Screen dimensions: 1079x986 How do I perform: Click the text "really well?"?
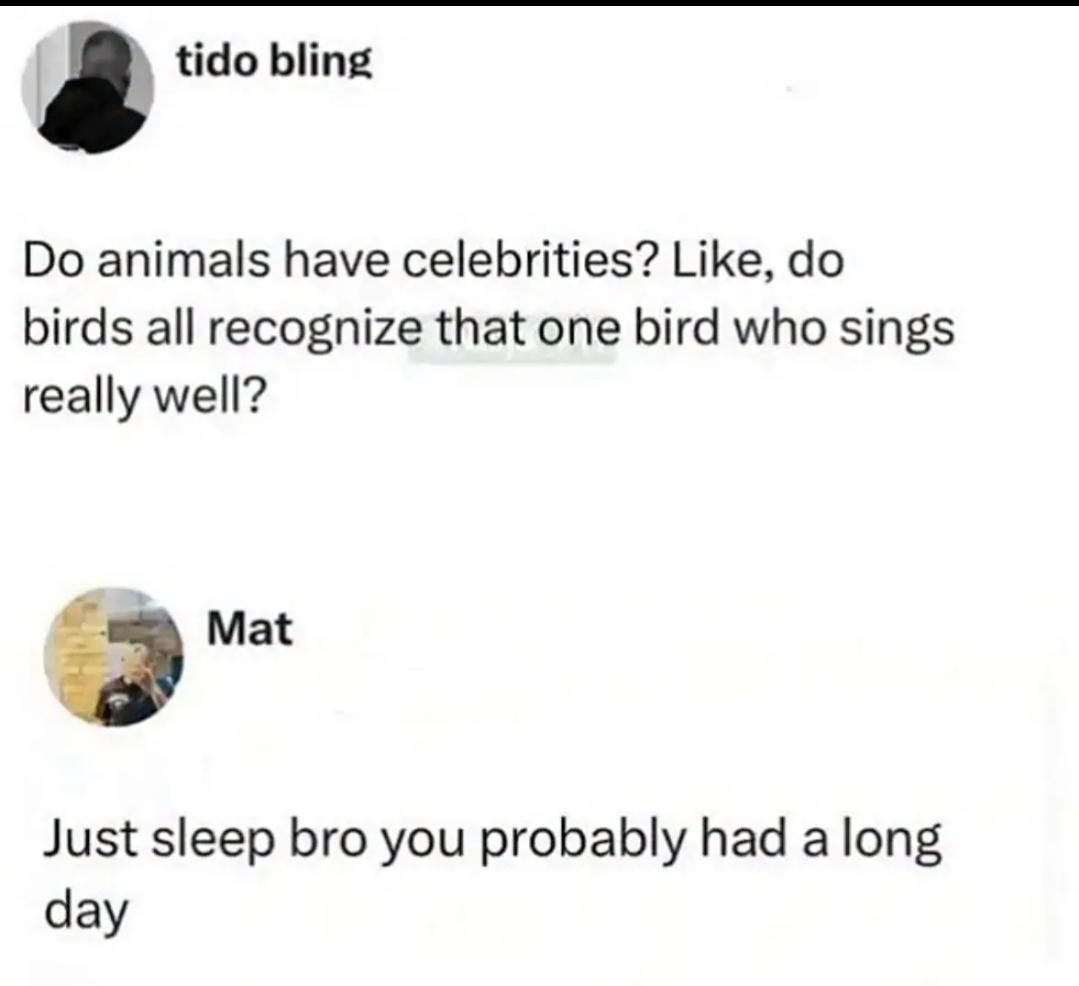point(142,395)
